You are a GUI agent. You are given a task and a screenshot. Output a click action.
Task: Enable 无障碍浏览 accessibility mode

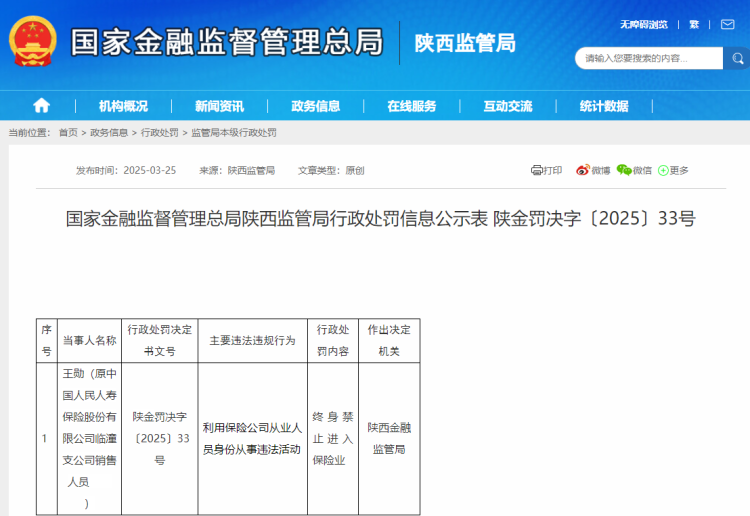[x=643, y=24]
